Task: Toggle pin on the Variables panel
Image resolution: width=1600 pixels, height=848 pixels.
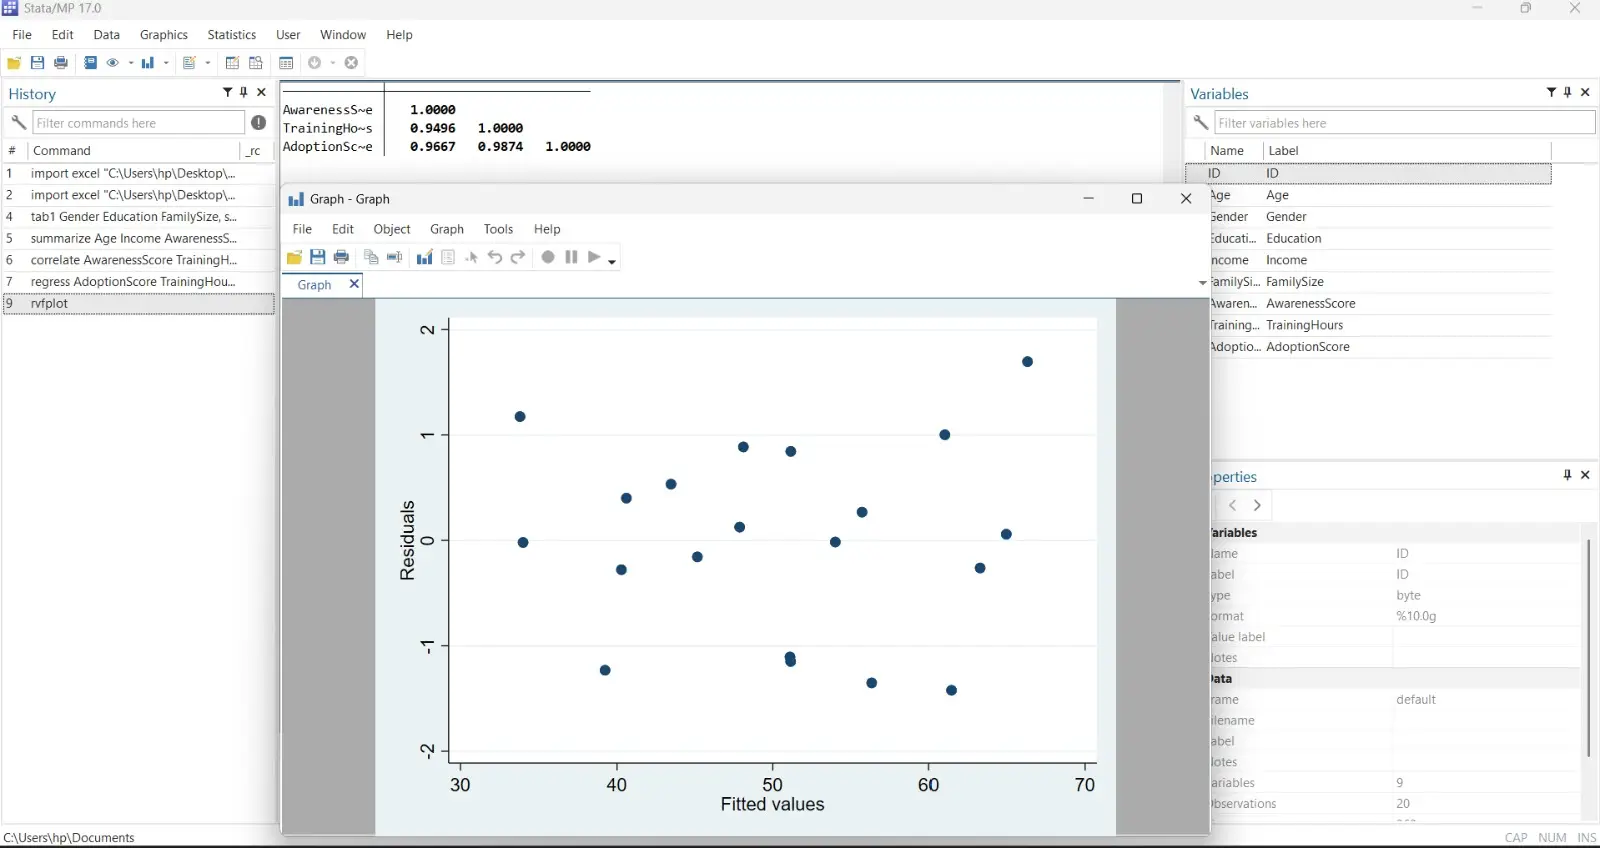Action: pos(1568,92)
